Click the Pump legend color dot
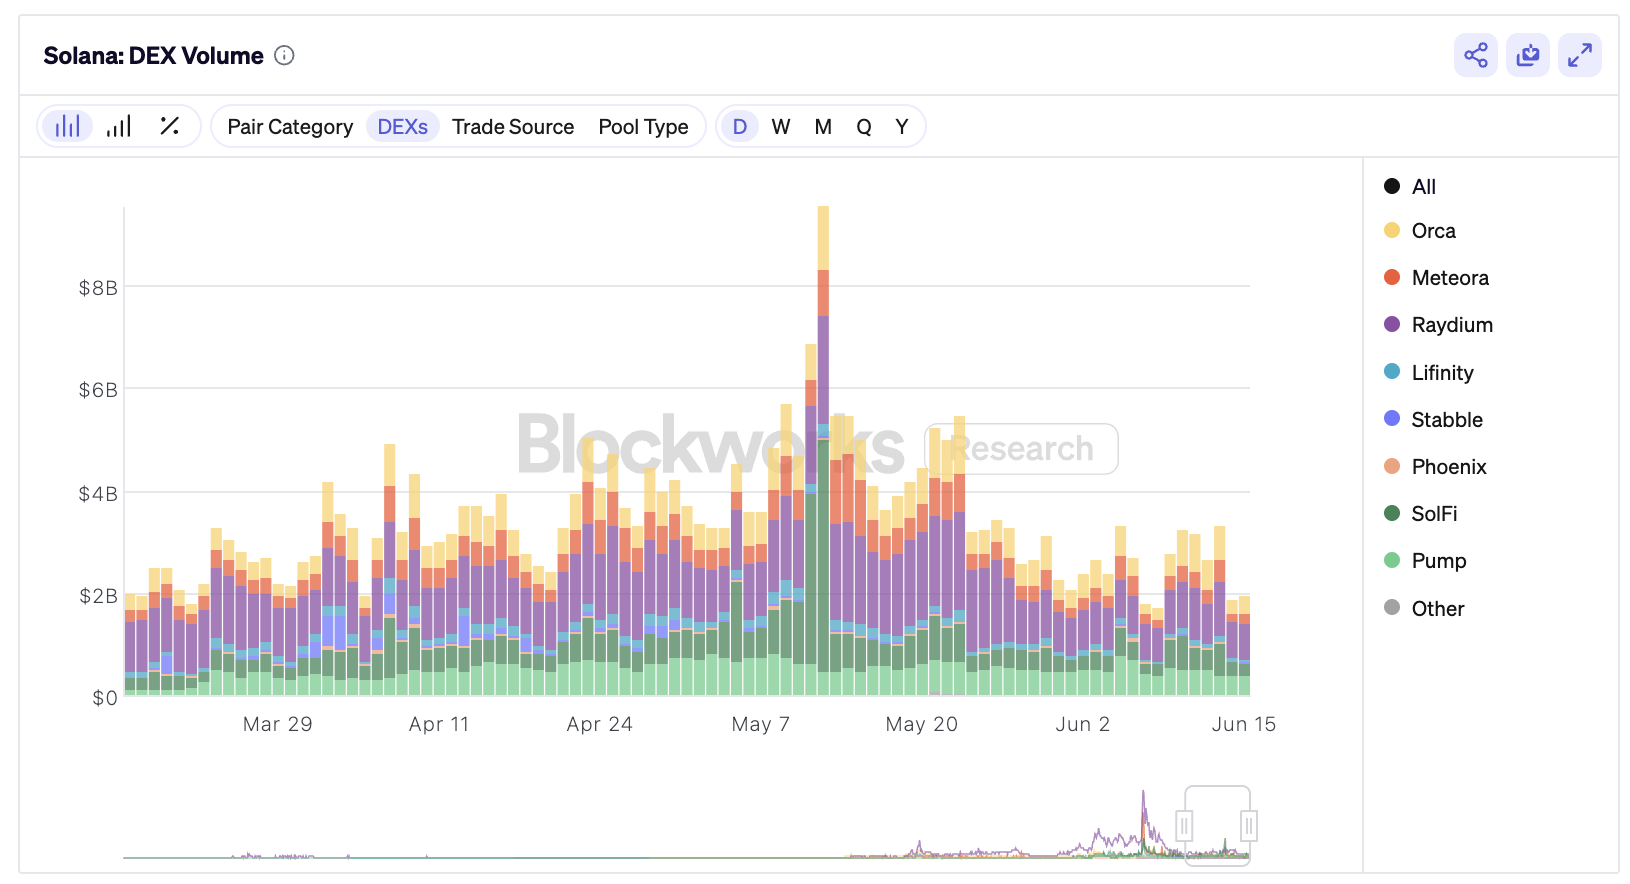Image resolution: width=1630 pixels, height=884 pixels. click(x=1391, y=560)
